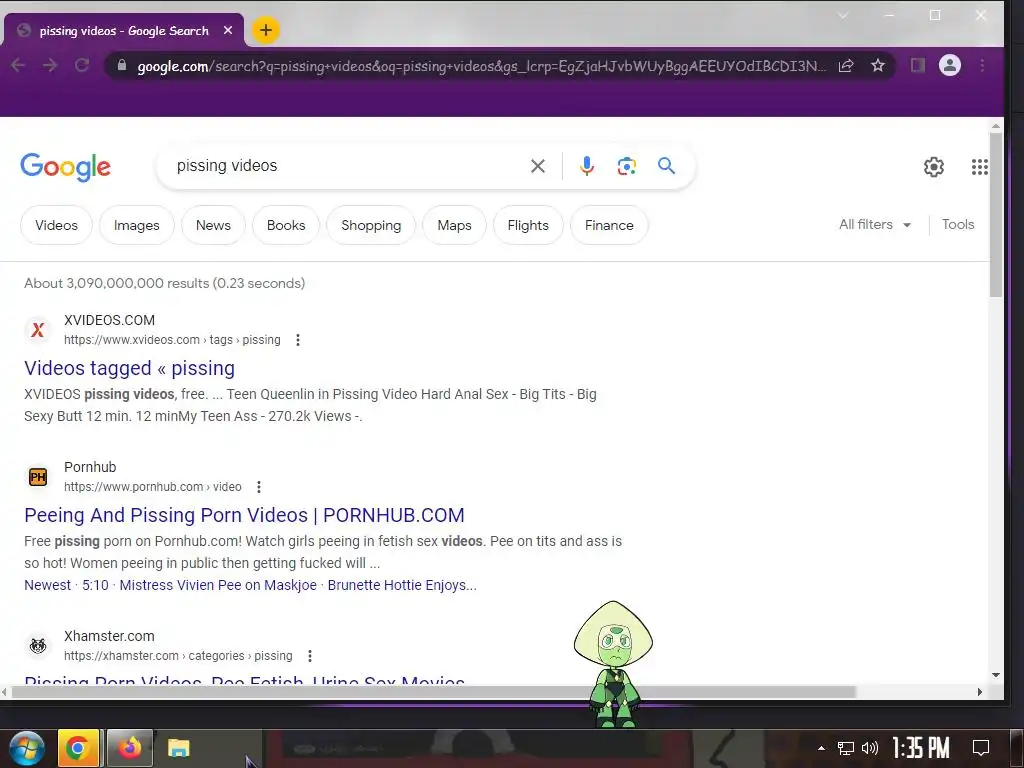Image resolution: width=1024 pixels, height=768 pixels.
Task: Open the Chrome profile avatar menu
Action: 950,65
